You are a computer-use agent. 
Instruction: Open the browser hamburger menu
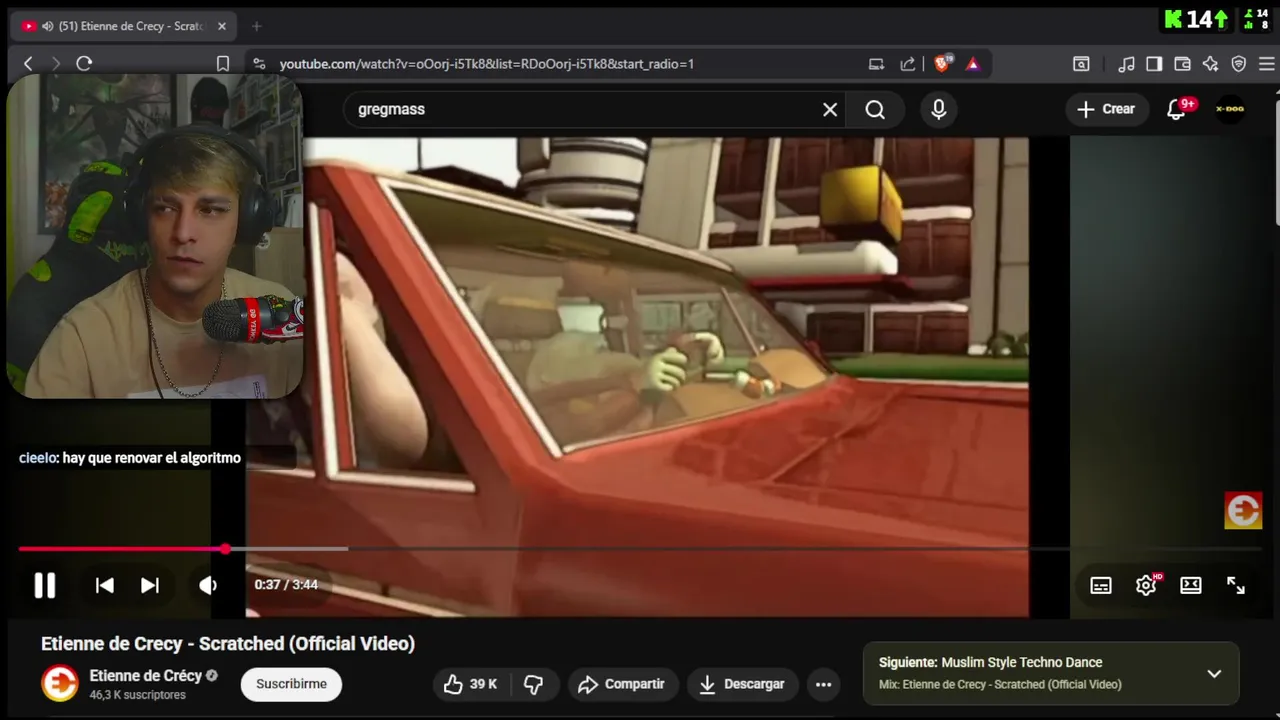(1267, 64)
